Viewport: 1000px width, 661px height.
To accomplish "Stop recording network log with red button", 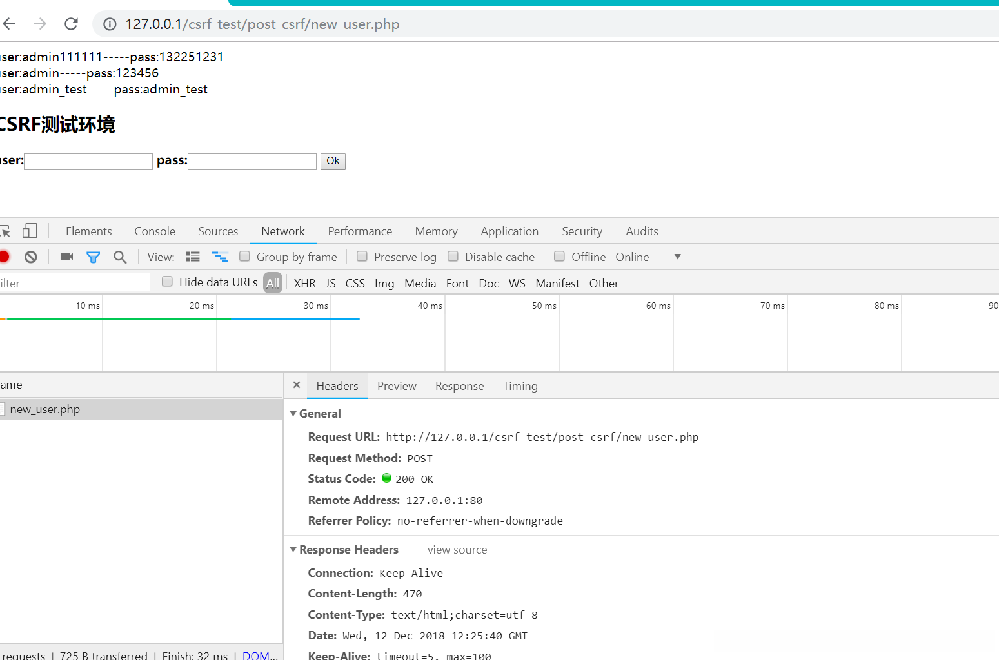I will (4, 257).
